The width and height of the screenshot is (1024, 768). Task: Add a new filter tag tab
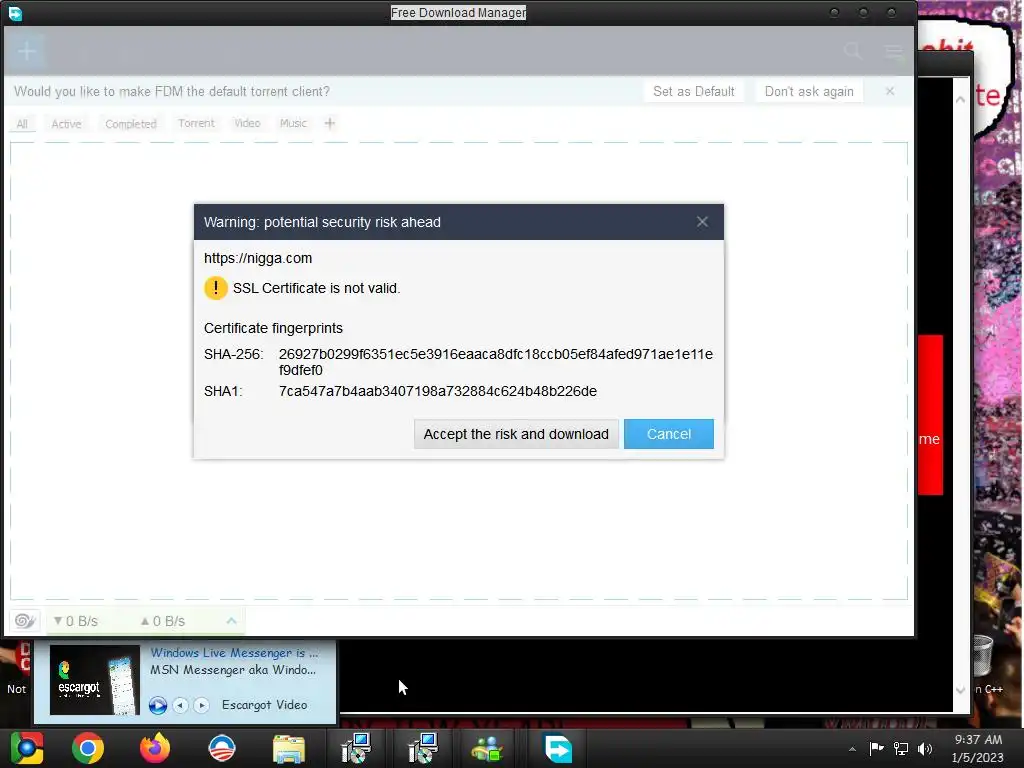pos(330,123)
